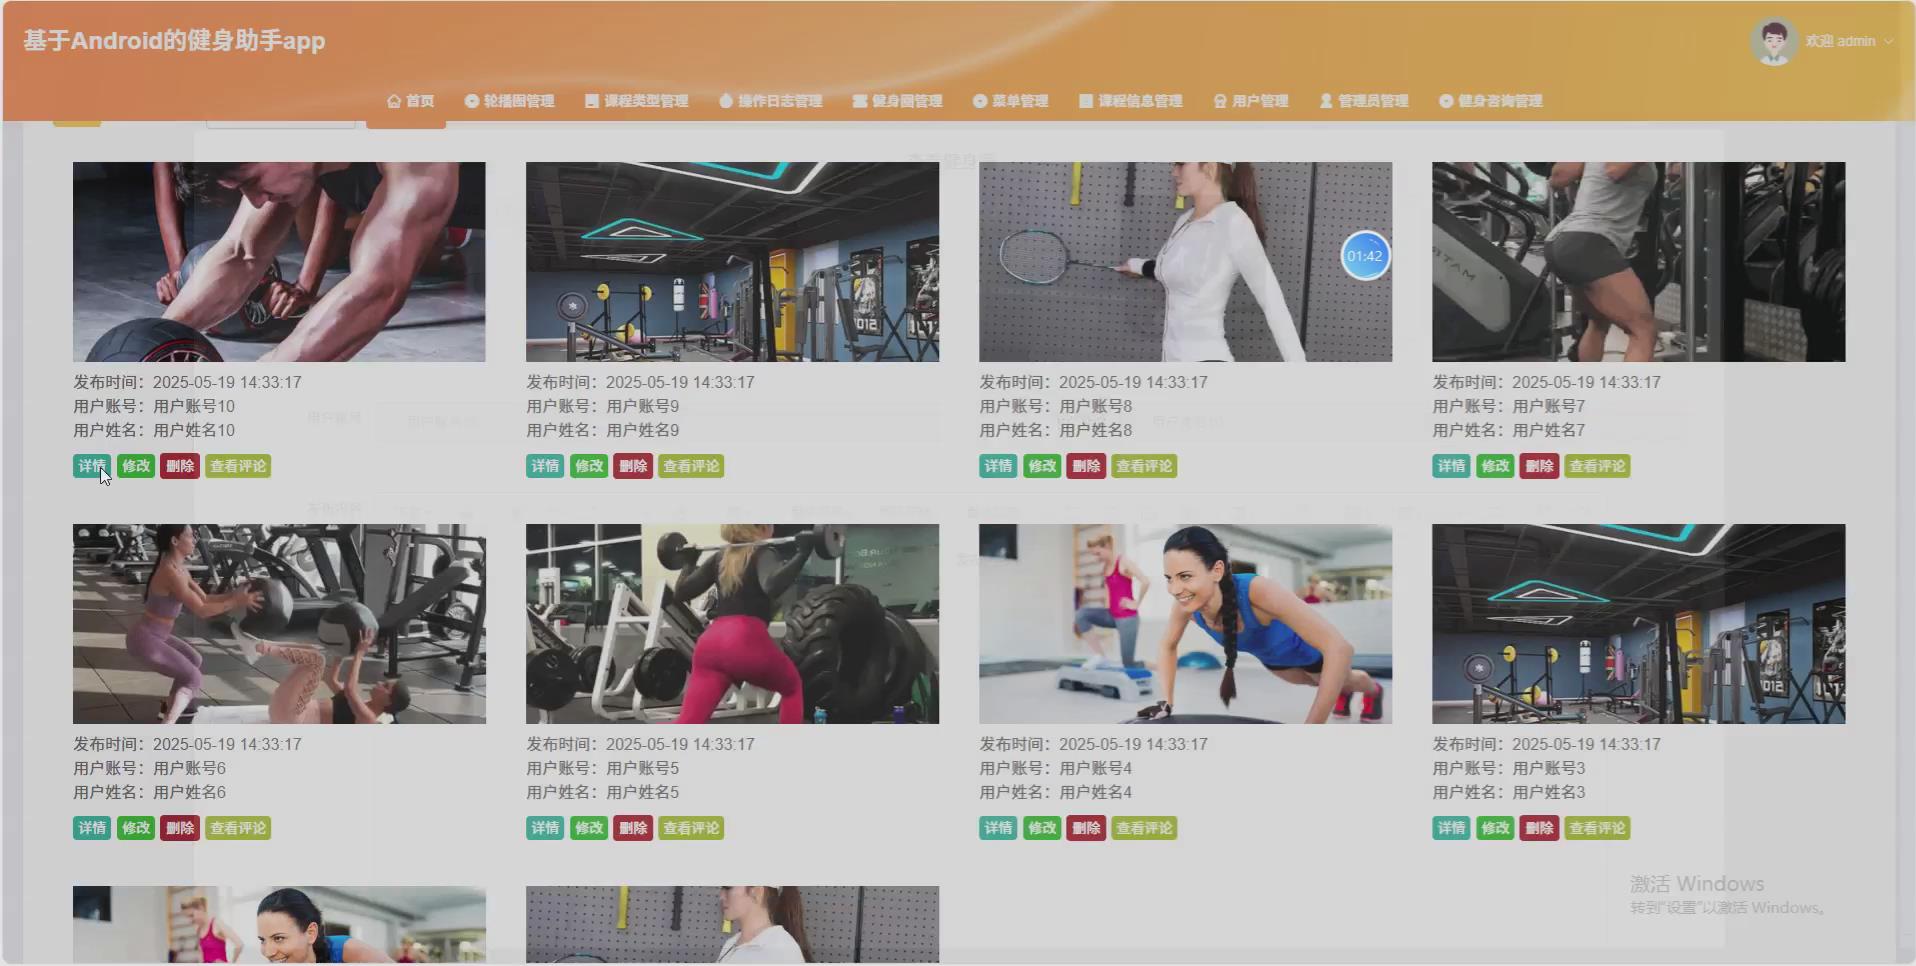
Task: Click the home icon beside 首页
Action: click(393, 100)
